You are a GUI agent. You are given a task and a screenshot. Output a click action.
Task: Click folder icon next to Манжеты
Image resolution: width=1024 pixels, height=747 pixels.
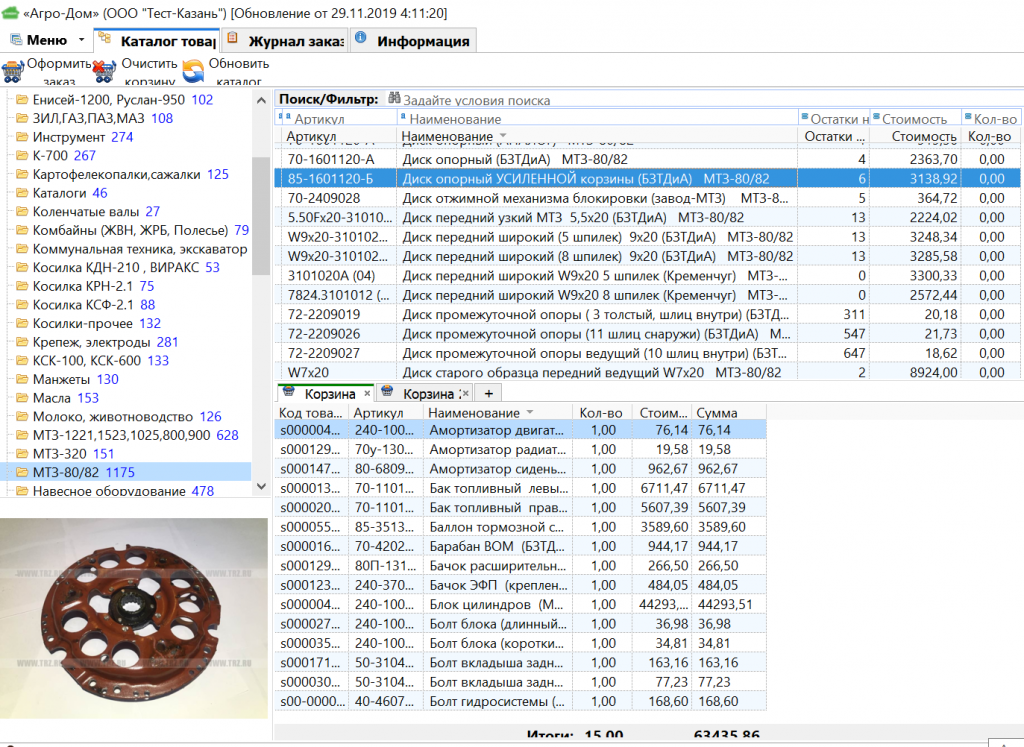point(22,379)
